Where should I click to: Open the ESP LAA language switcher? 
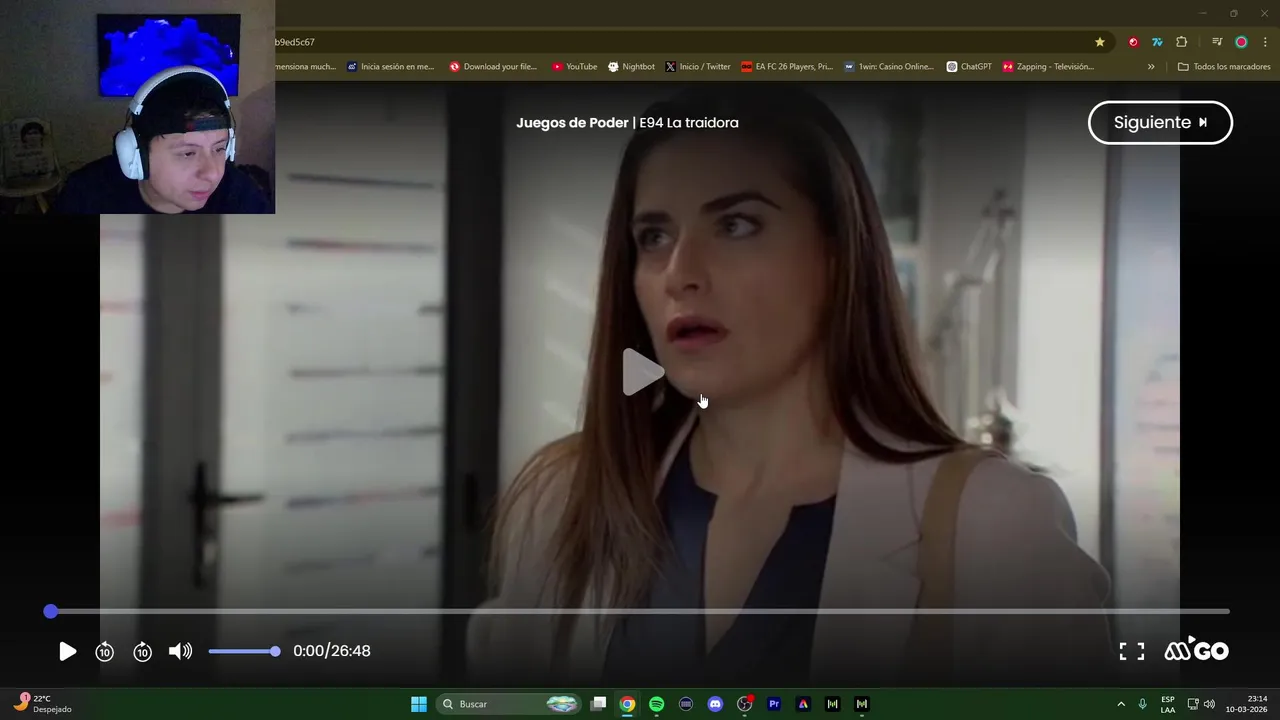(x=1168, y=704)
